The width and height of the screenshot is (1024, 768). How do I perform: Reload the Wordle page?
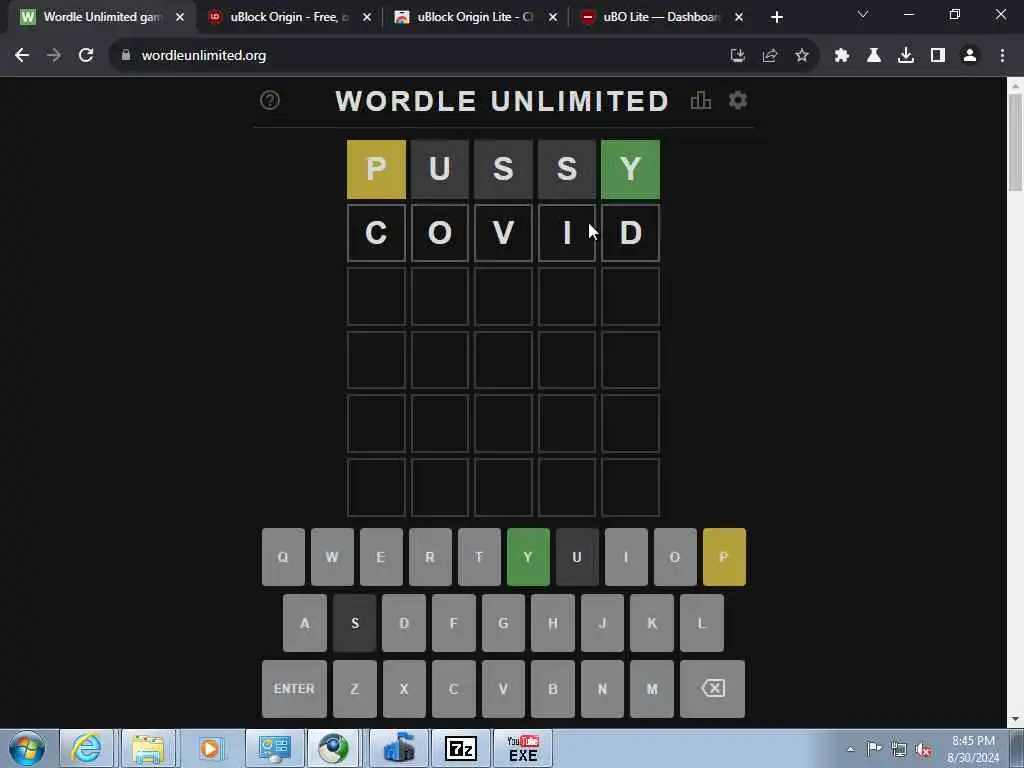(x=86, y=56)
